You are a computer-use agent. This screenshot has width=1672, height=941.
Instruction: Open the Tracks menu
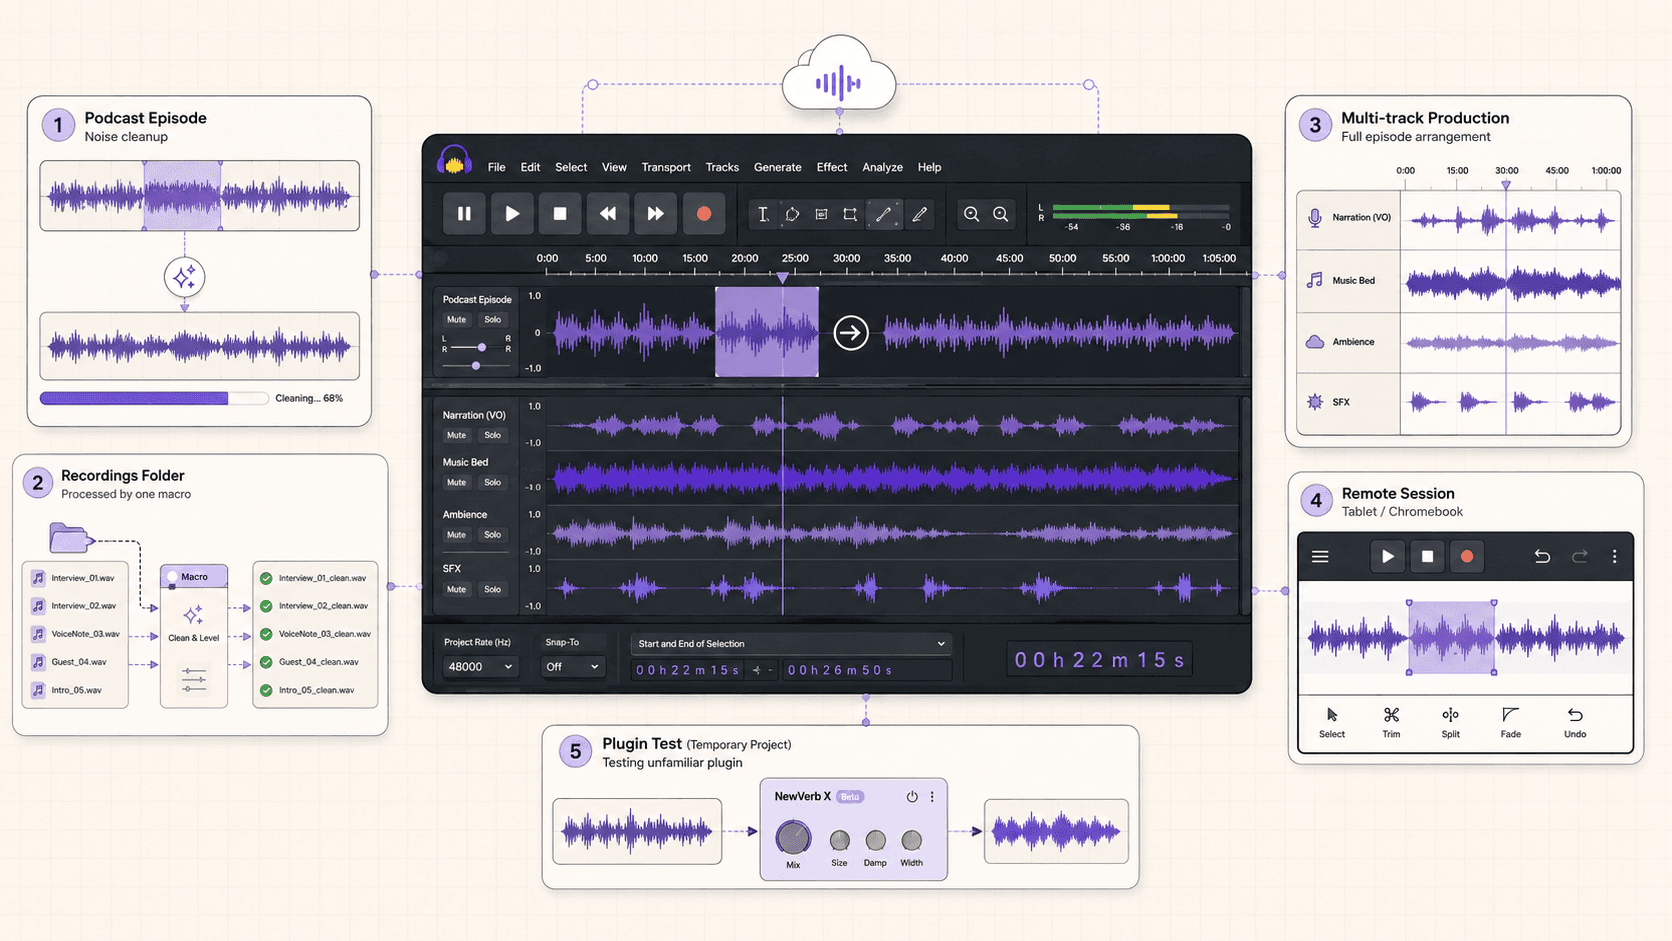722,167
